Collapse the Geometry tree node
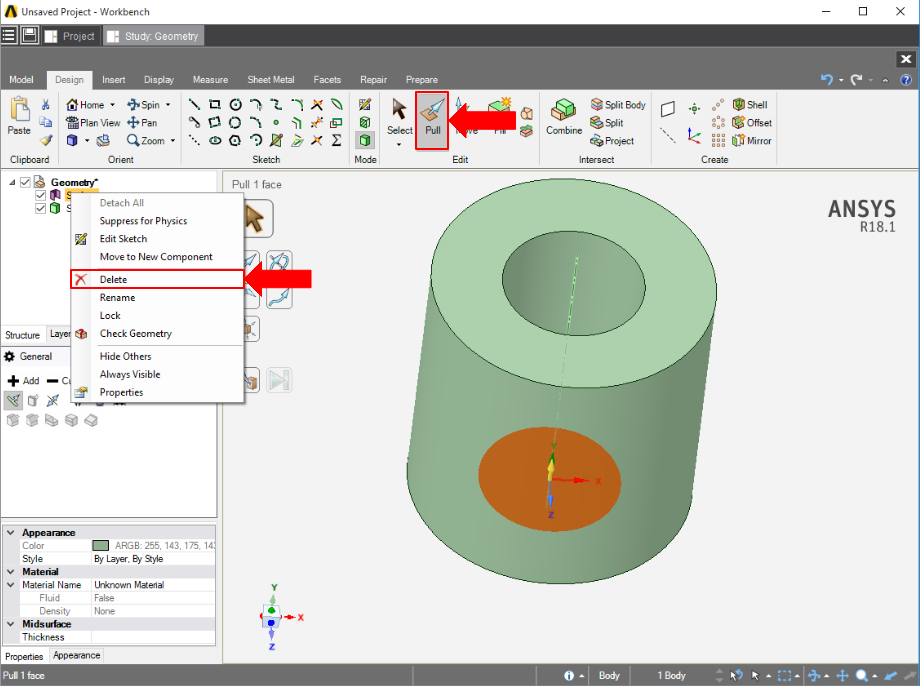The width and height of the screenshot is (920, 686). (x=12, y=183)
